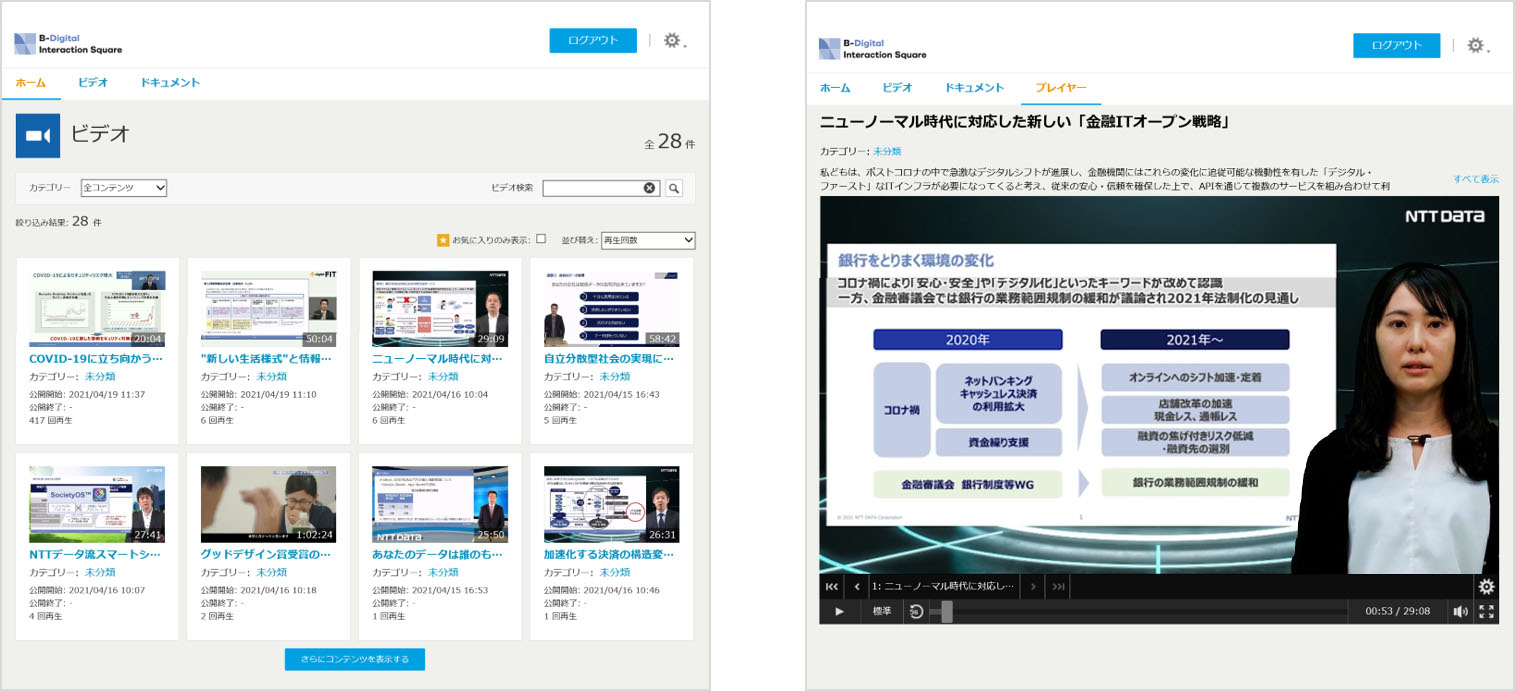1515x691 pixels.
Task: Mute audio with the speaker icon
Action: (x=1460, y=611)
